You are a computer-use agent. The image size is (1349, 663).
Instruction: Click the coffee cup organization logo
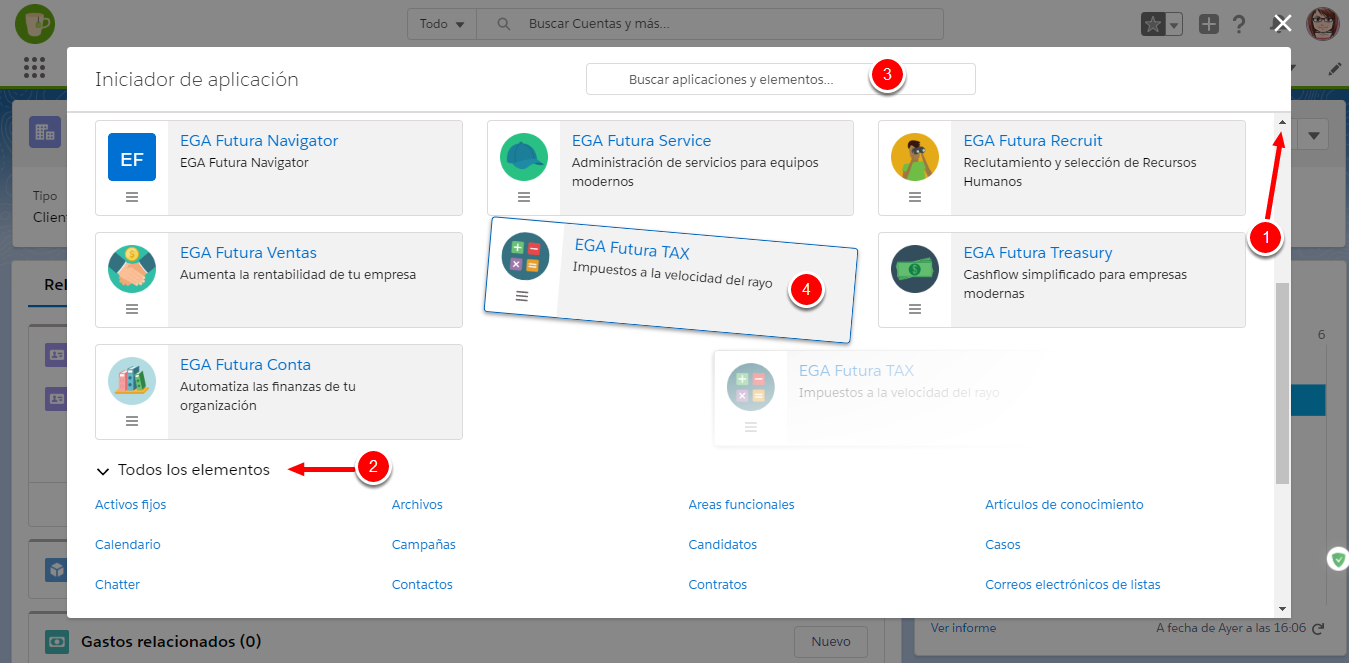pos(36,23)
